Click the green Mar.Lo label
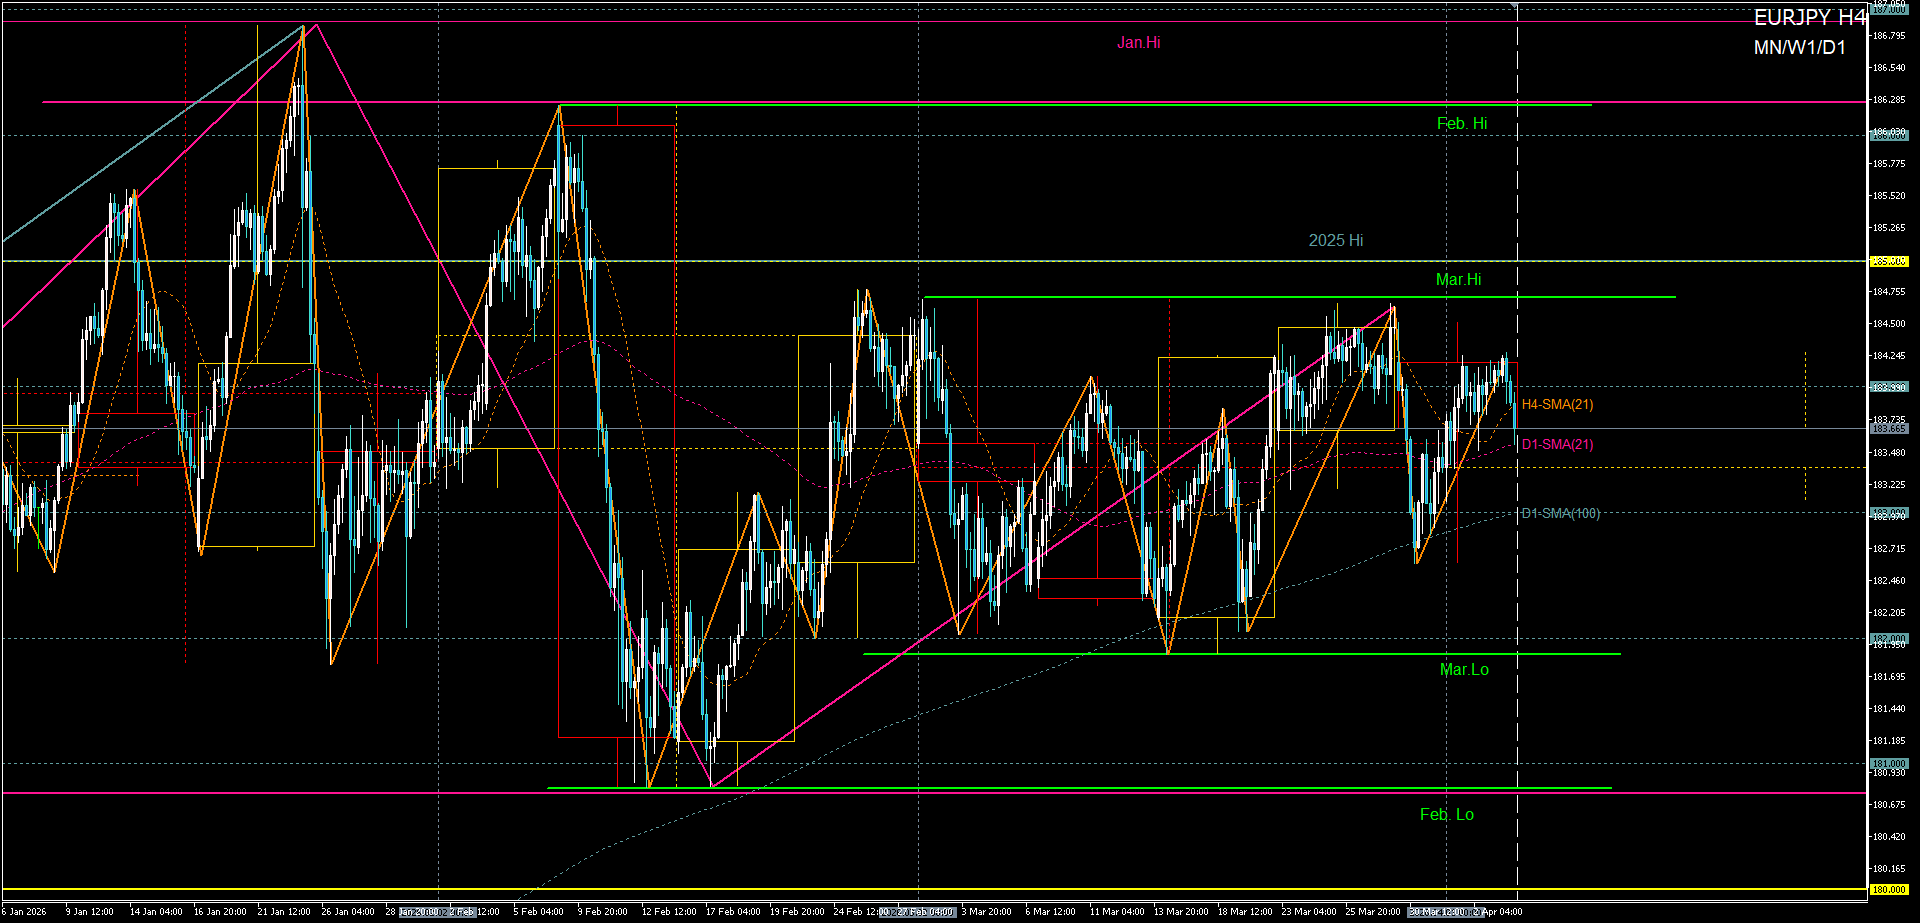1920x923 pixels. click(1463, 670)
